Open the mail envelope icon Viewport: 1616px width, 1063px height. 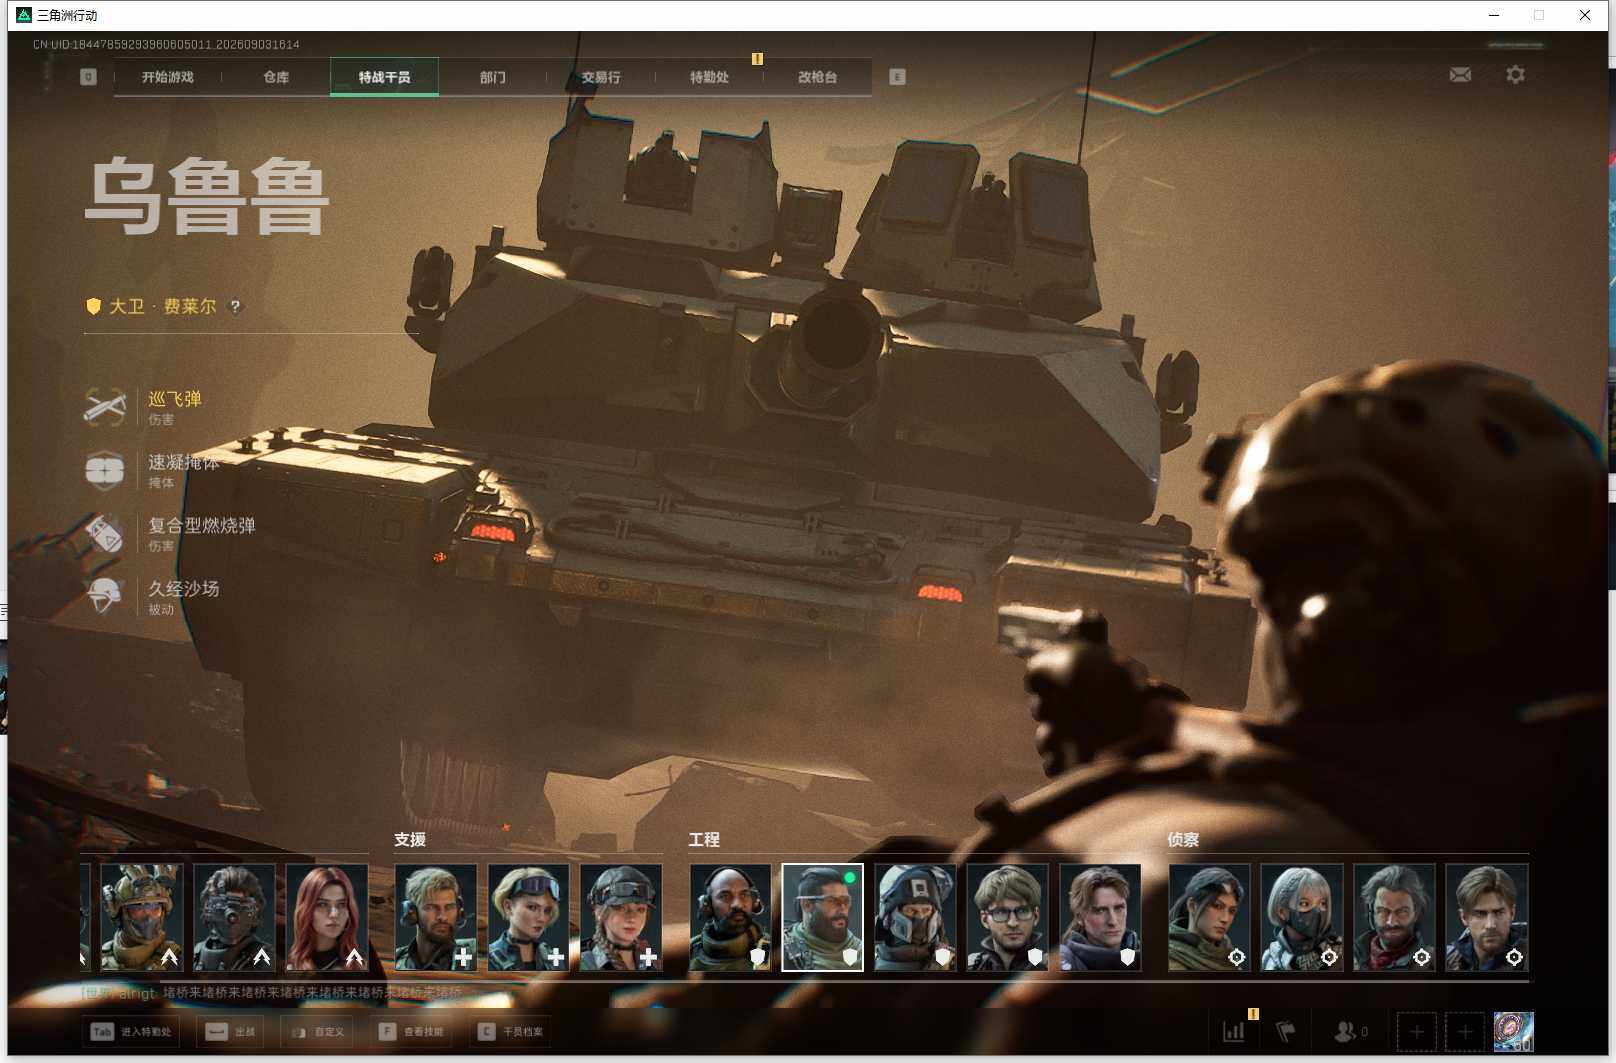coord(1460,75)
